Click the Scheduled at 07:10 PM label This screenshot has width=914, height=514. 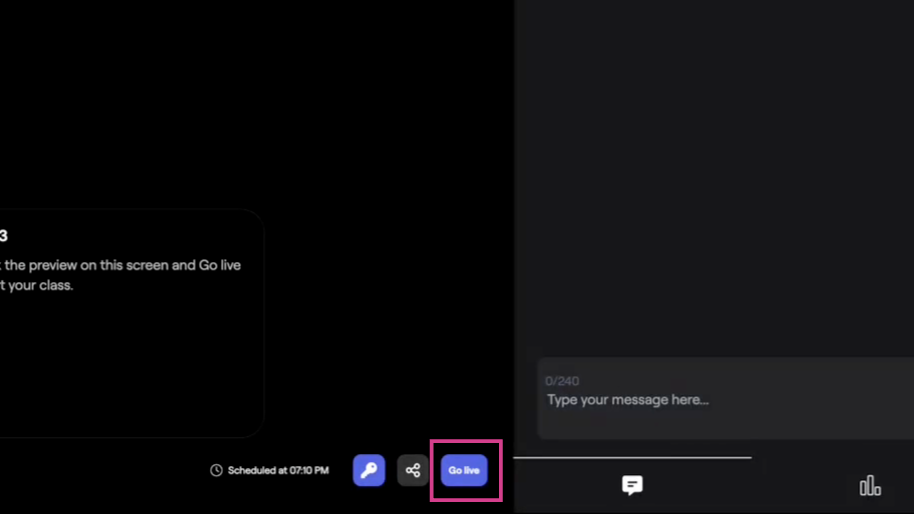click(x=278, y=470)
